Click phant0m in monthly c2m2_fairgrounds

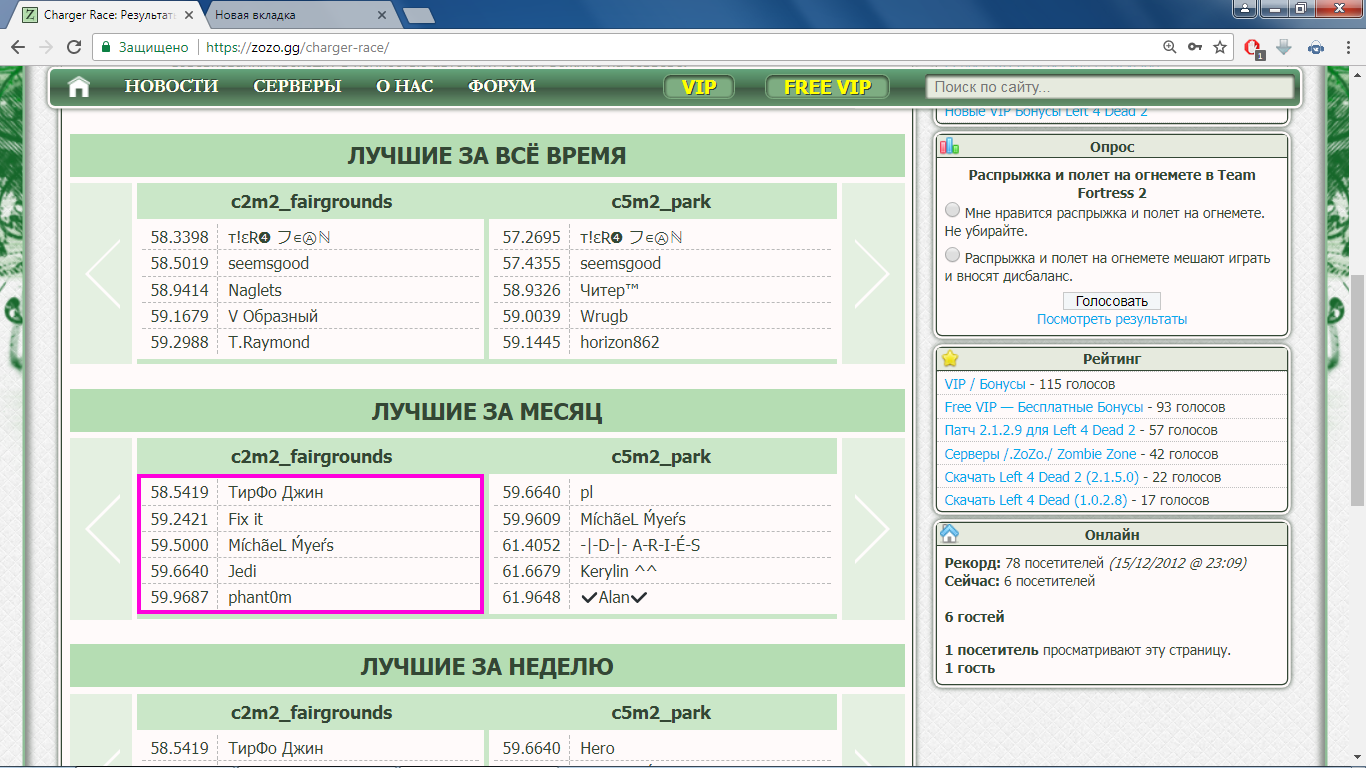pos(260,597)
